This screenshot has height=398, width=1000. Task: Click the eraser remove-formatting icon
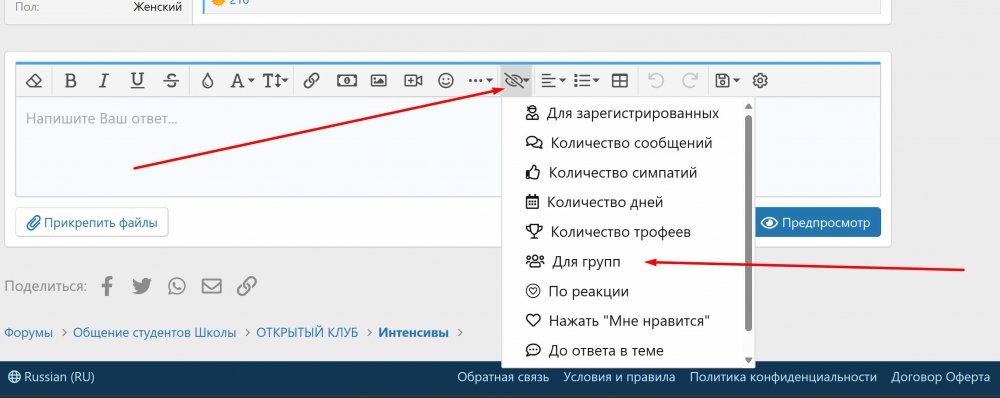34,81
